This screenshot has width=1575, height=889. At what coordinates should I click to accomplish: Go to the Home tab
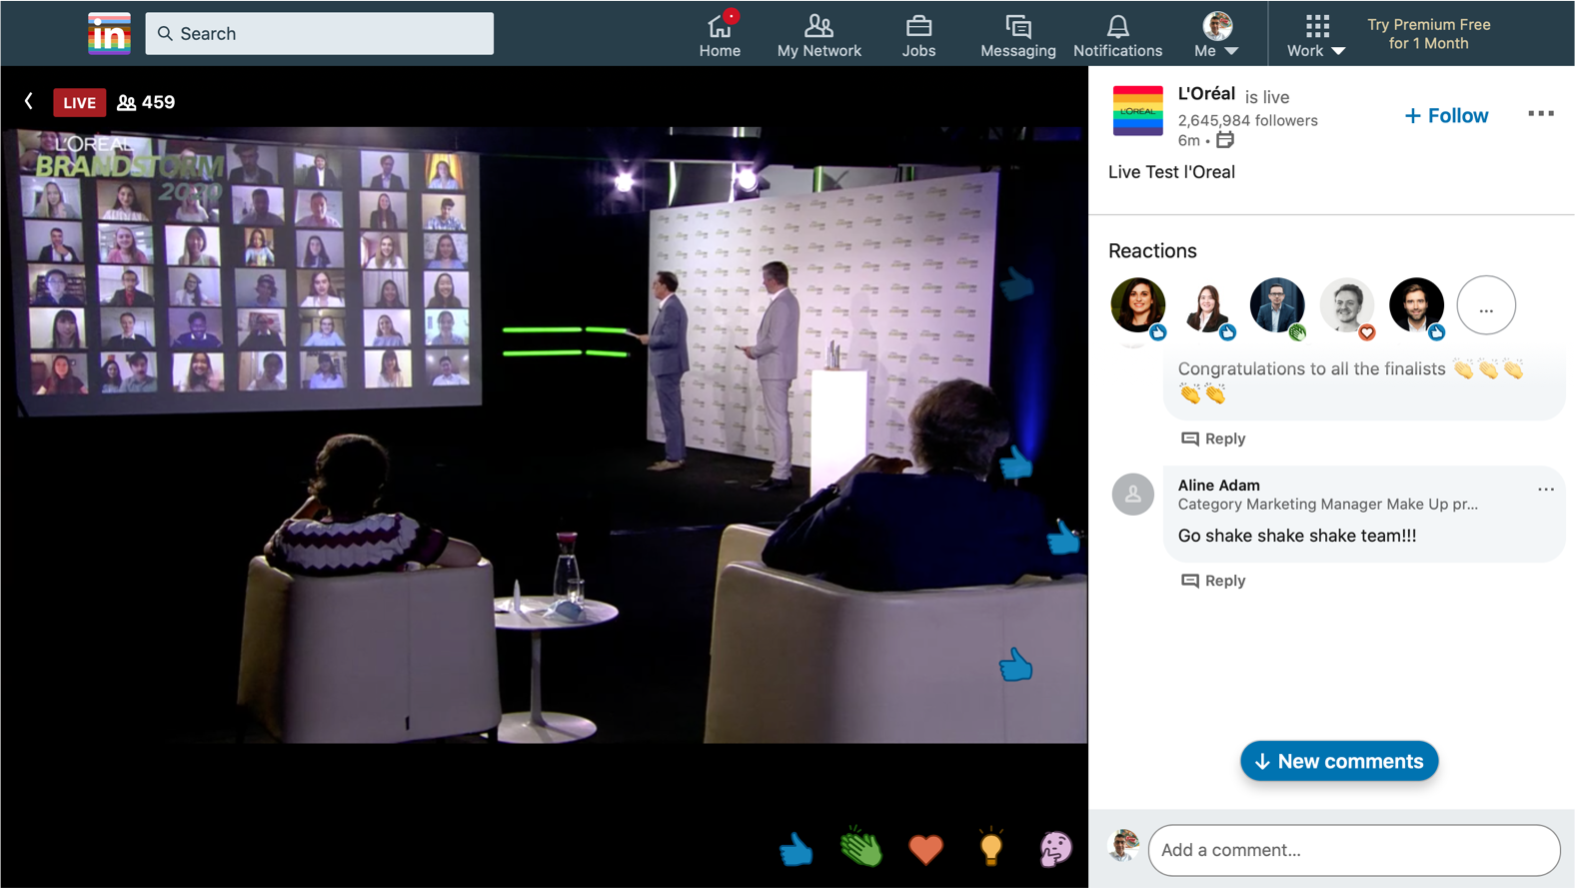point(719,35)
